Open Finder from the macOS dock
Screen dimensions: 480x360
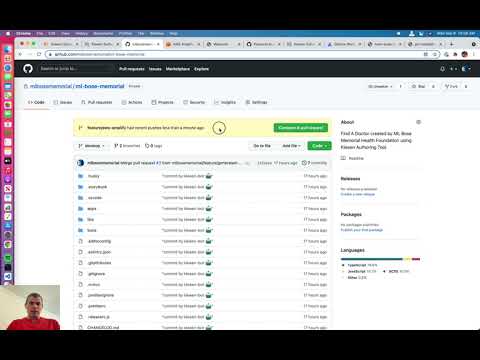(x=7, y=49)
